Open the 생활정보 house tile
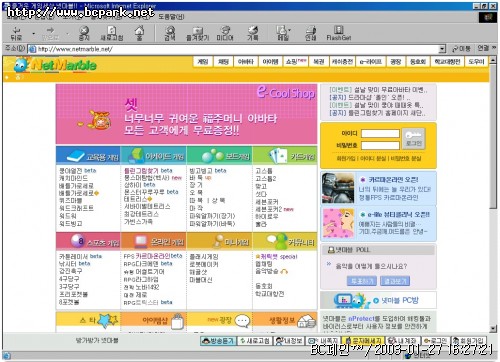Screen dimensions: 500x362 tap(285, 321)
